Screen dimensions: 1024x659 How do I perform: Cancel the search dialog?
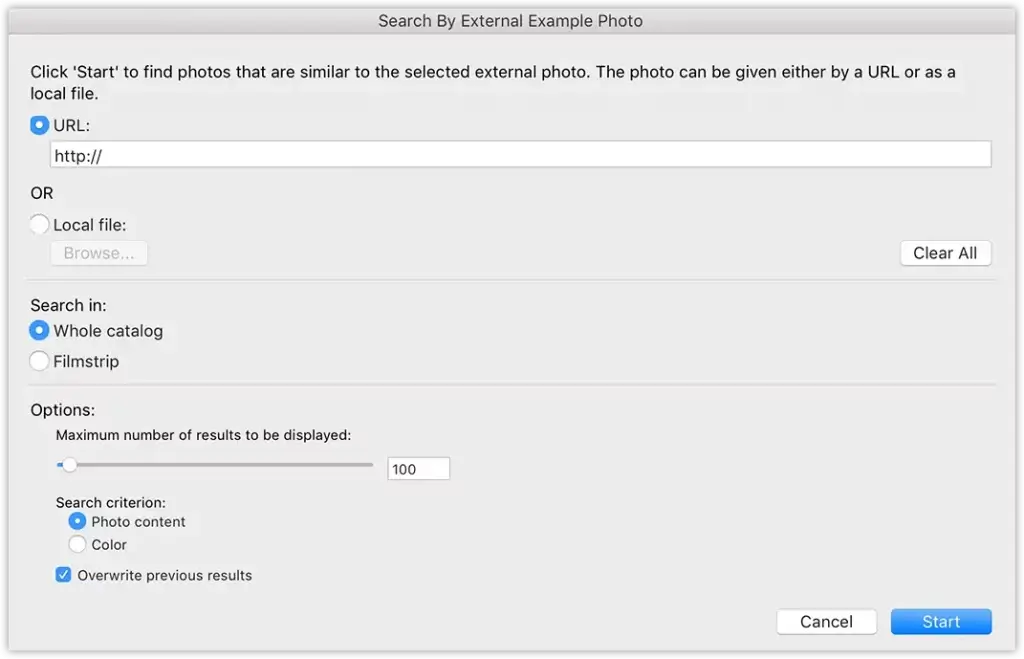[826, 621]
